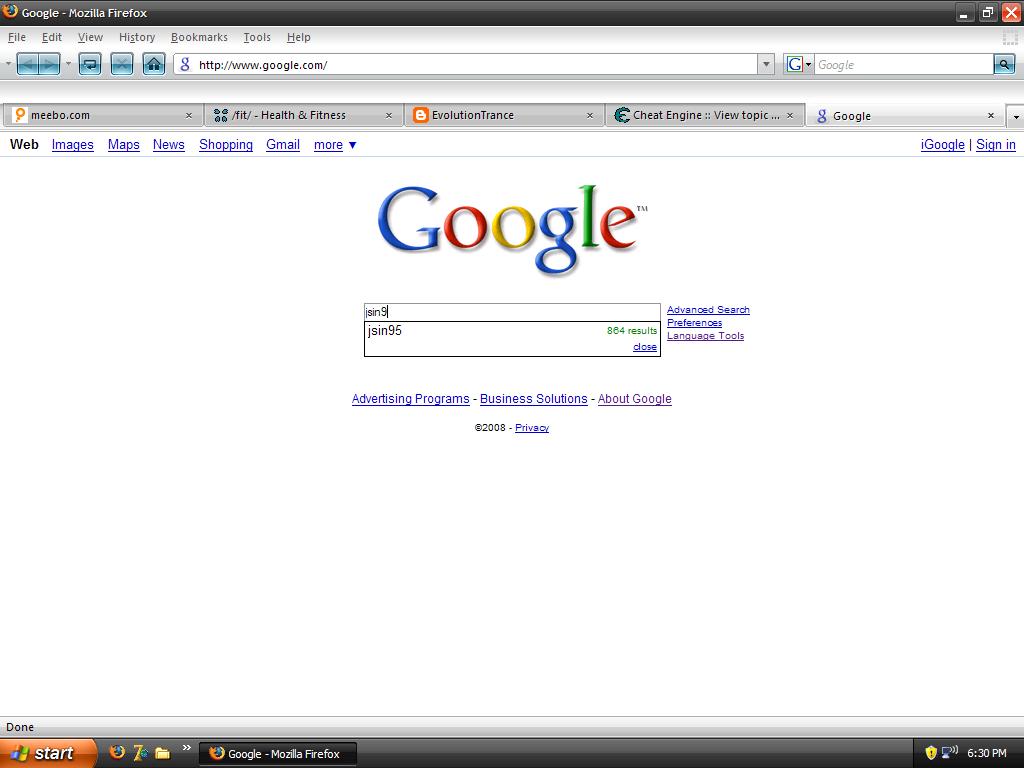
Task: Open the Tools menu
Action: 257,37
